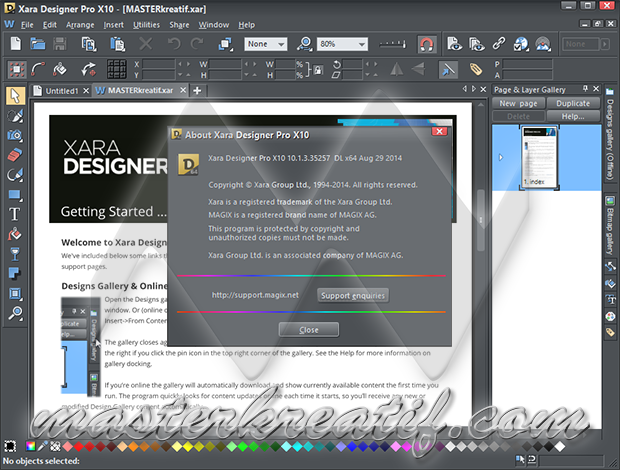Click Help... in the gallery
620x470 pixels.
click(x=573, y=116)
